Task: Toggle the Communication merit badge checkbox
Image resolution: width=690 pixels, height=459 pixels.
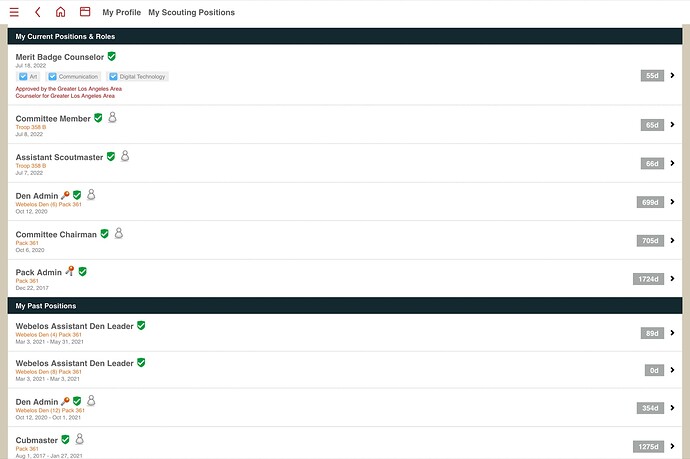Action: (52, 77)
